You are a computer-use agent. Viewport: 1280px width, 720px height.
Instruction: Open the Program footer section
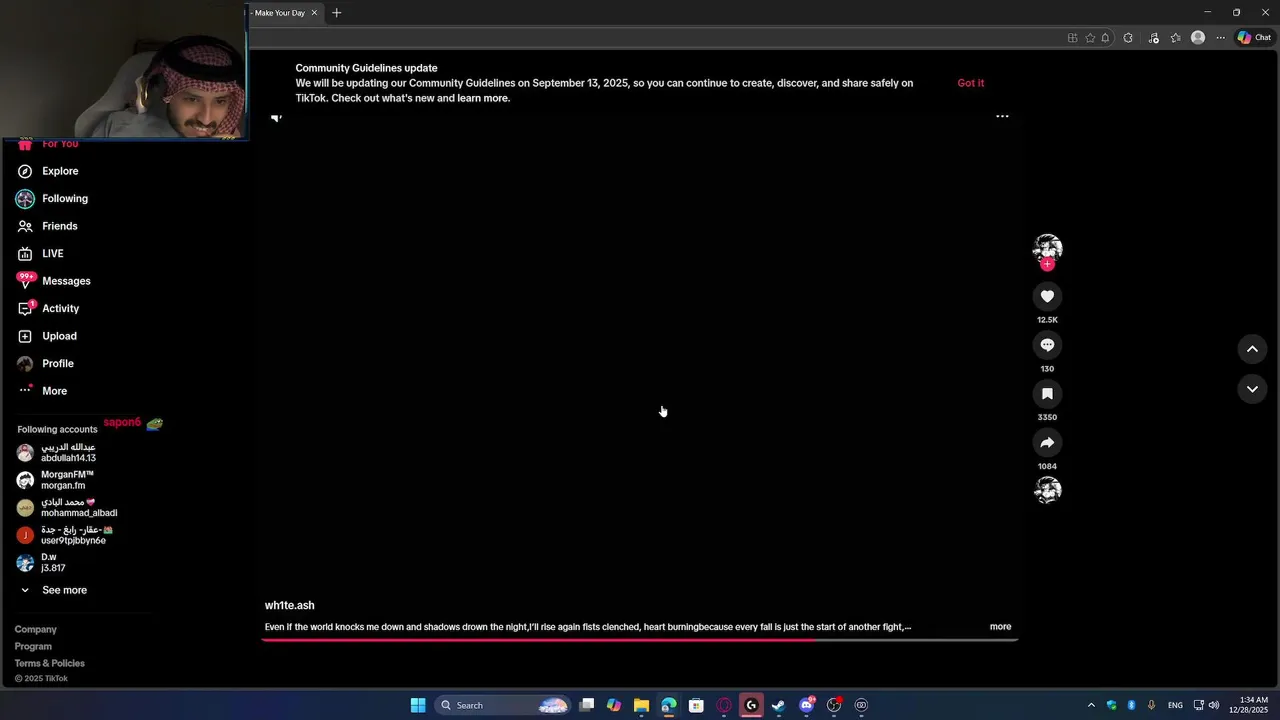click(x=33, y=647)
